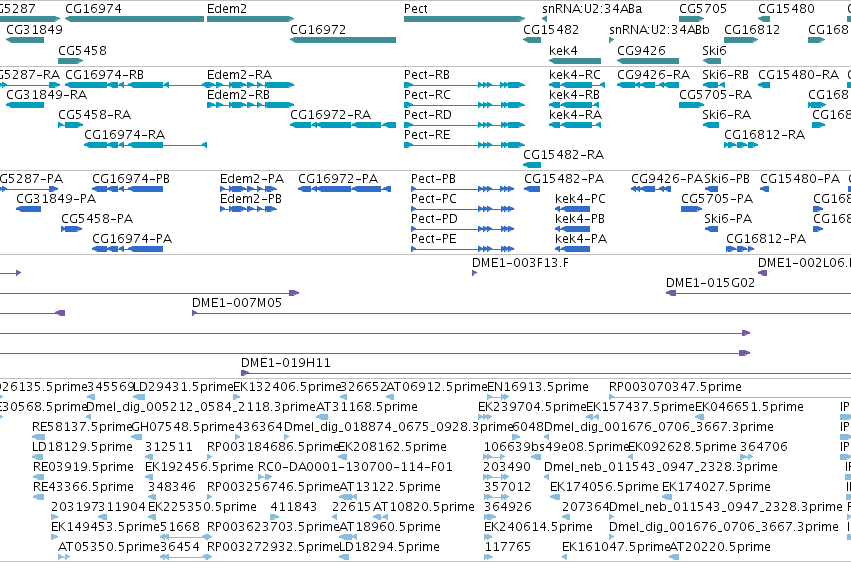The width and height of the screenshot is (851, 562).
Task: Click the Edem2-PA protein label
Action: click(252, 178)
